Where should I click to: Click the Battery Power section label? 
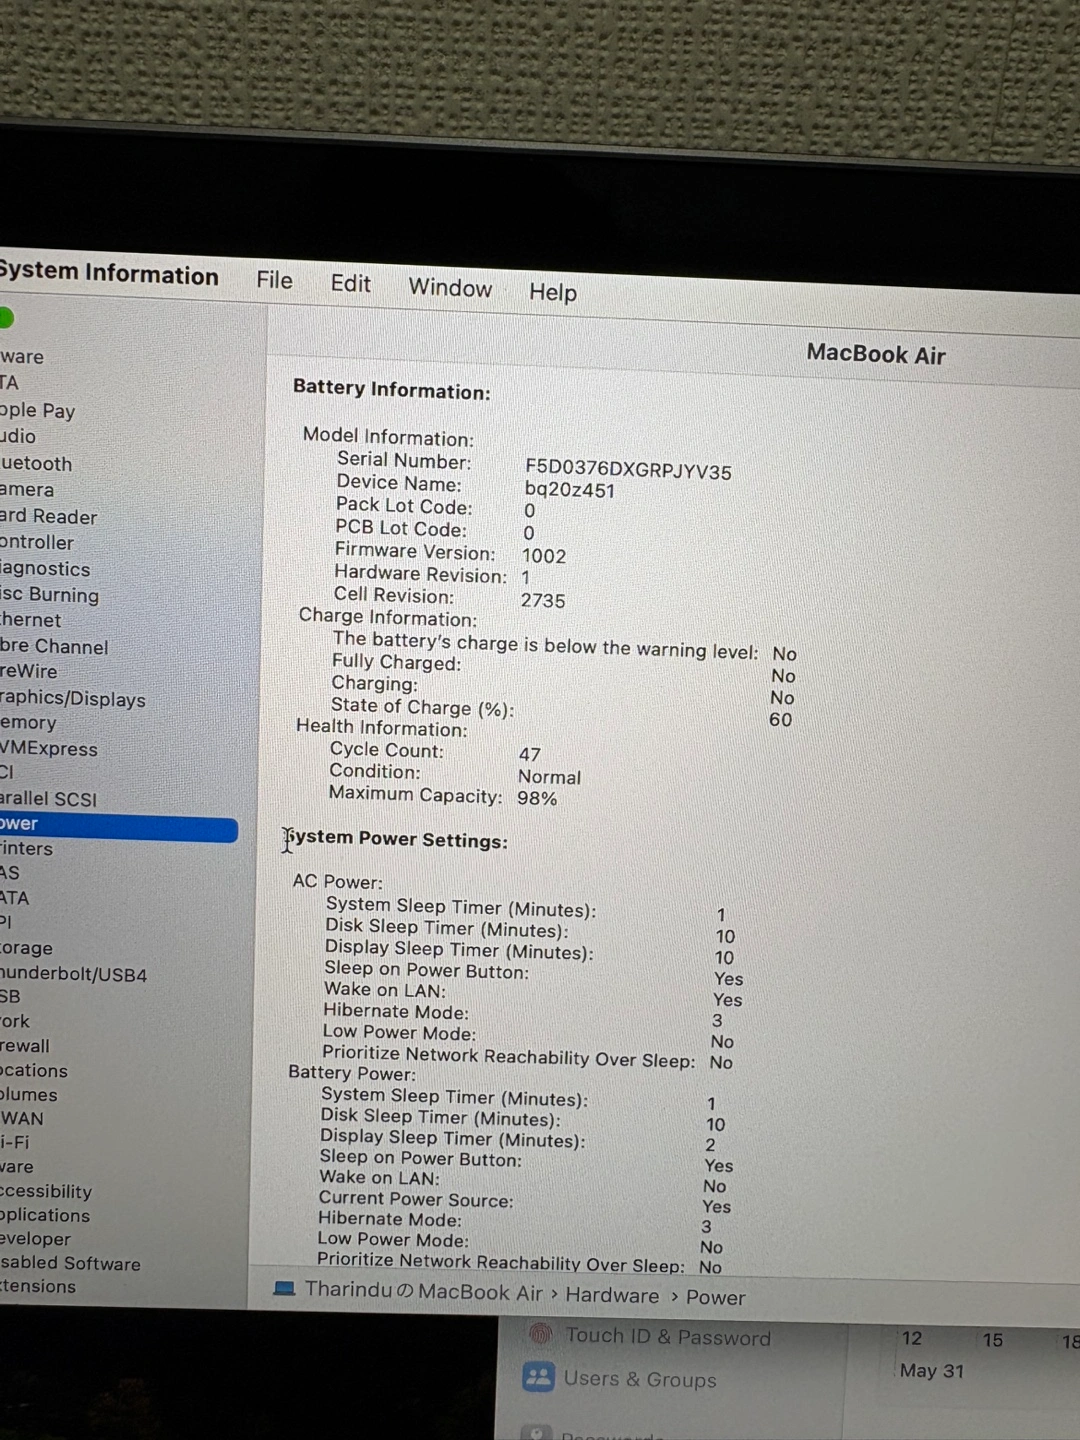click(x=351, y=1072)
